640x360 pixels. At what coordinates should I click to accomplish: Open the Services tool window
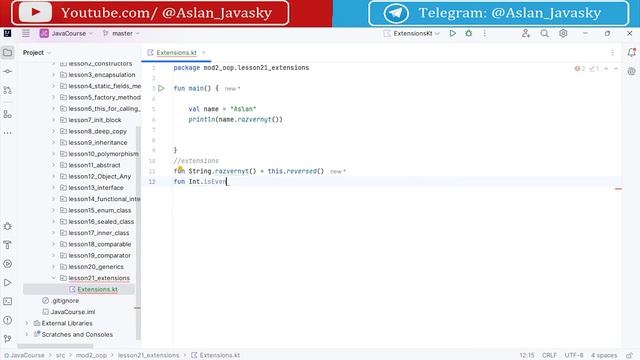[7, 264]
